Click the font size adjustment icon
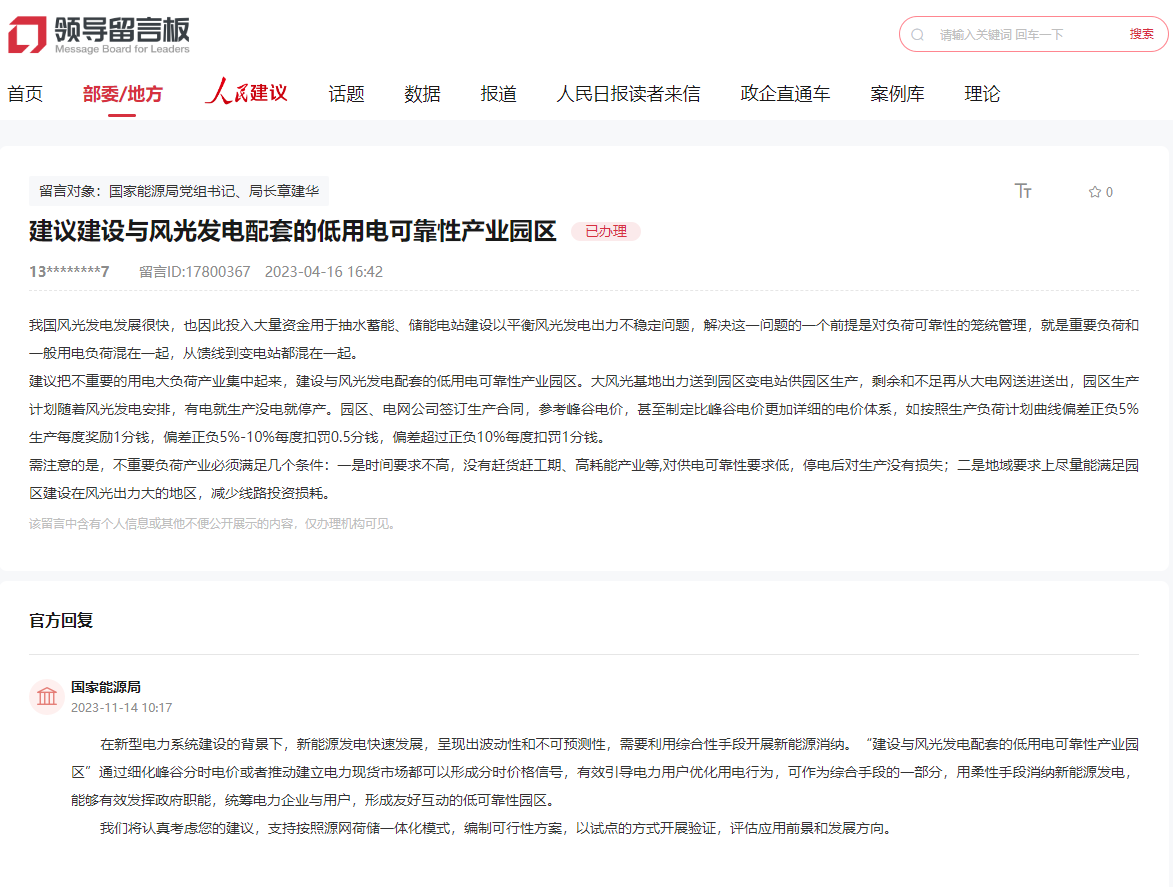This screenshot has width=1173, height=887. point(1023,191)
